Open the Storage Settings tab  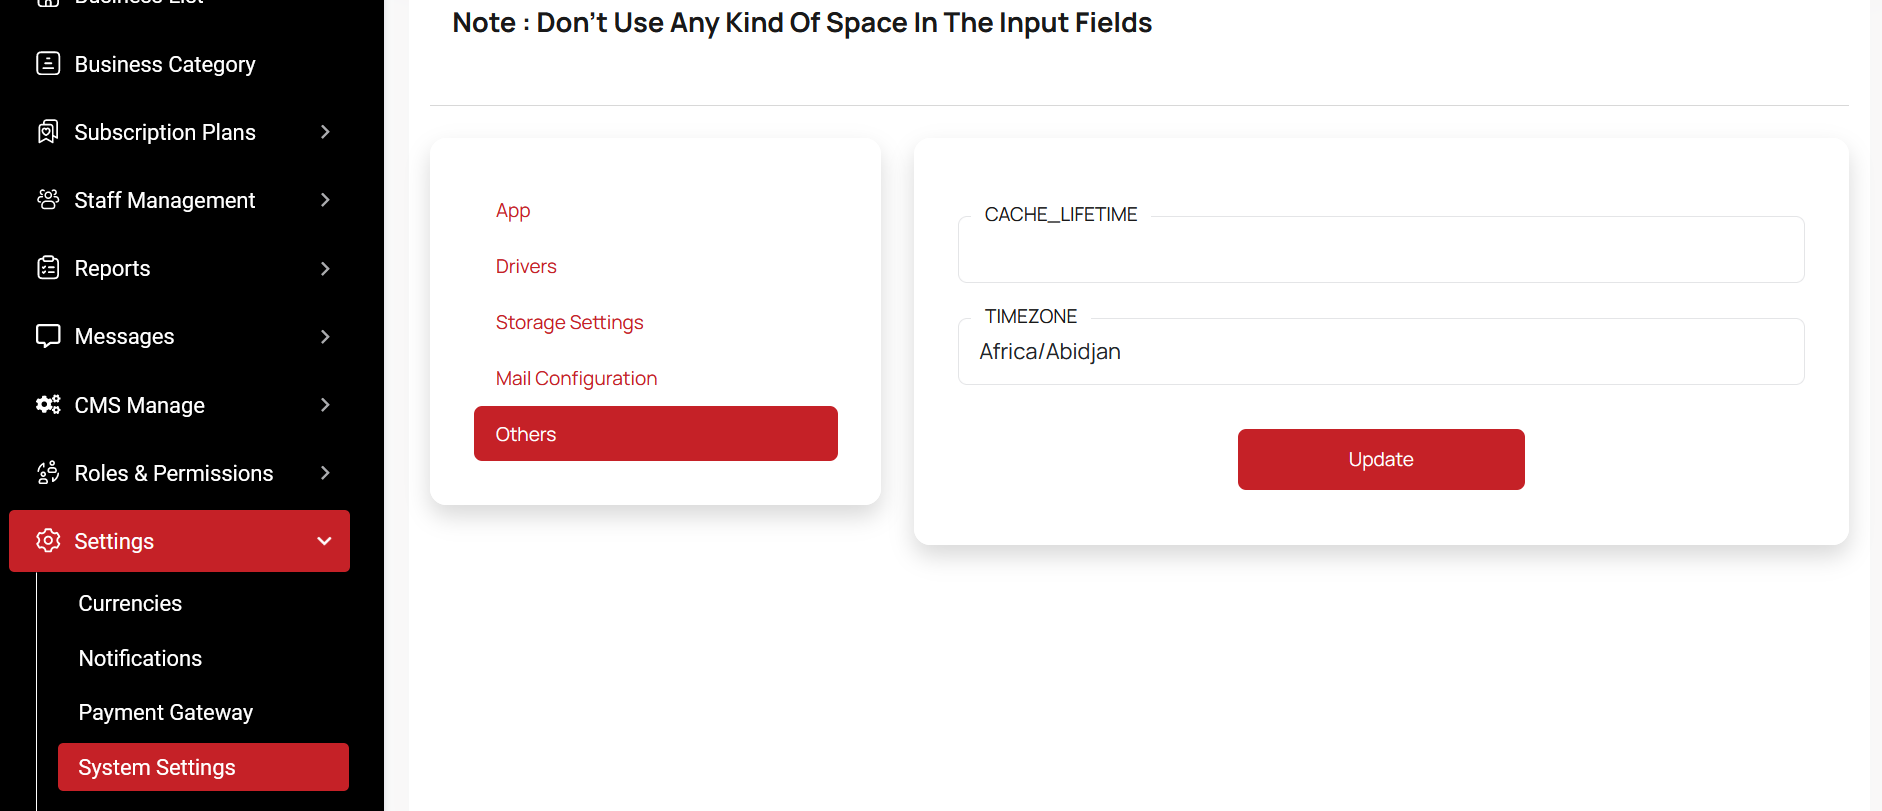[569, 322]
